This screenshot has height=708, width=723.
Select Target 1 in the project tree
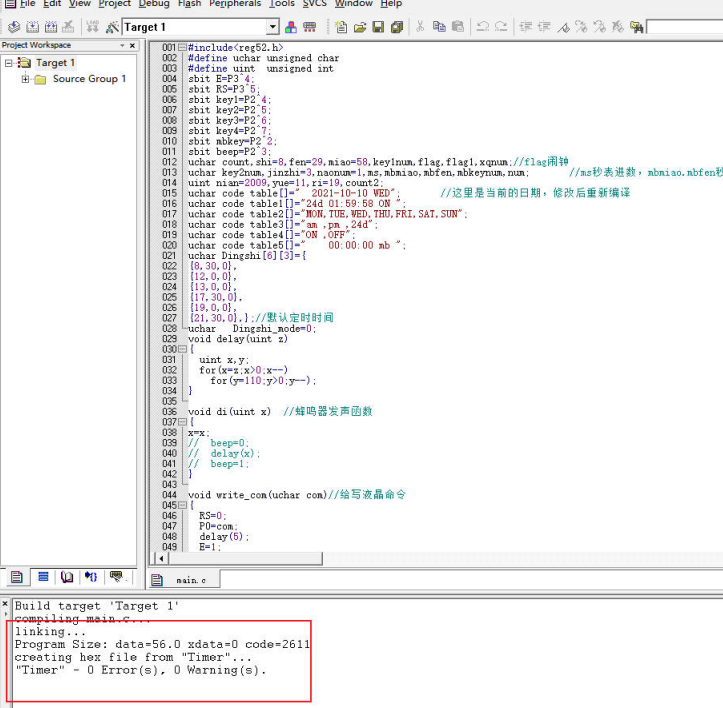pyautogui.click(x=55, y=63)
